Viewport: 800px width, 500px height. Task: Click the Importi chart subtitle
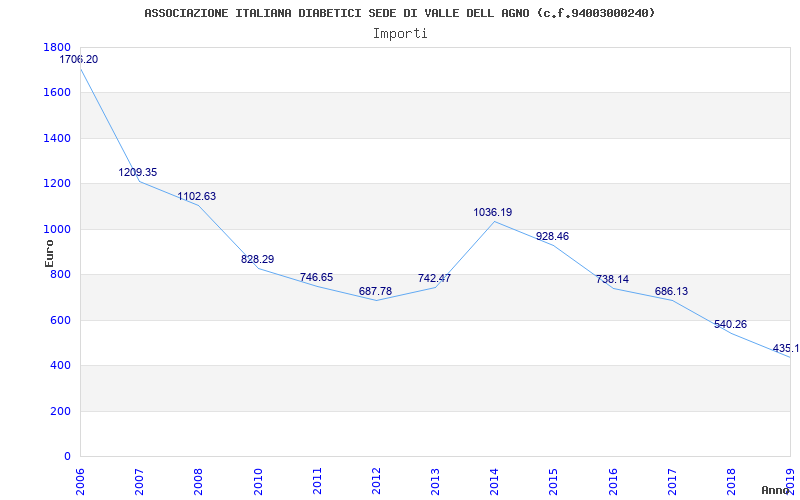(400, 34)
